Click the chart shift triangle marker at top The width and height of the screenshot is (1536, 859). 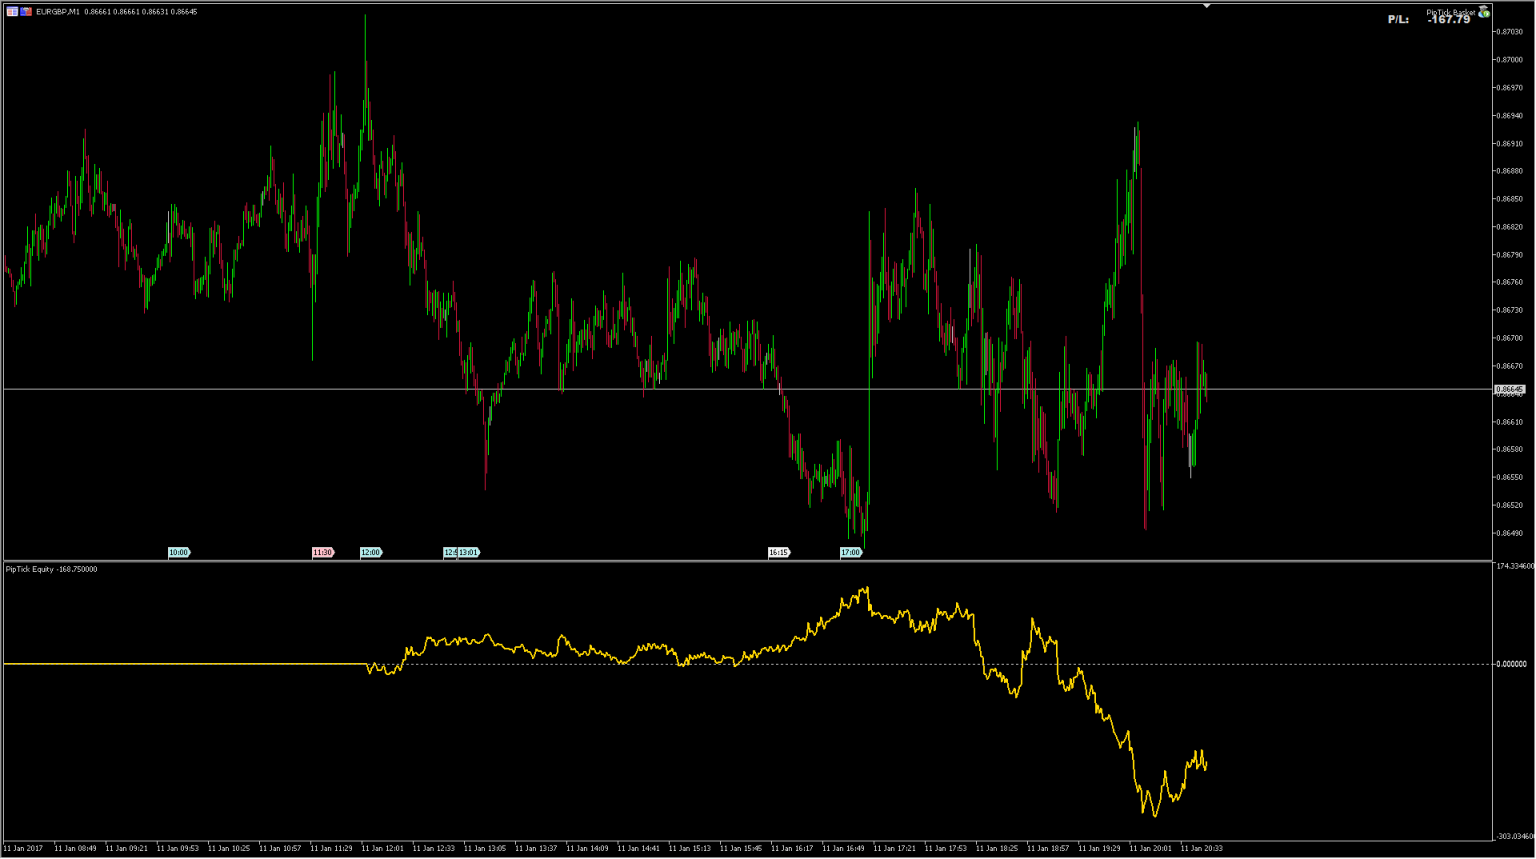click(1207, 6)
